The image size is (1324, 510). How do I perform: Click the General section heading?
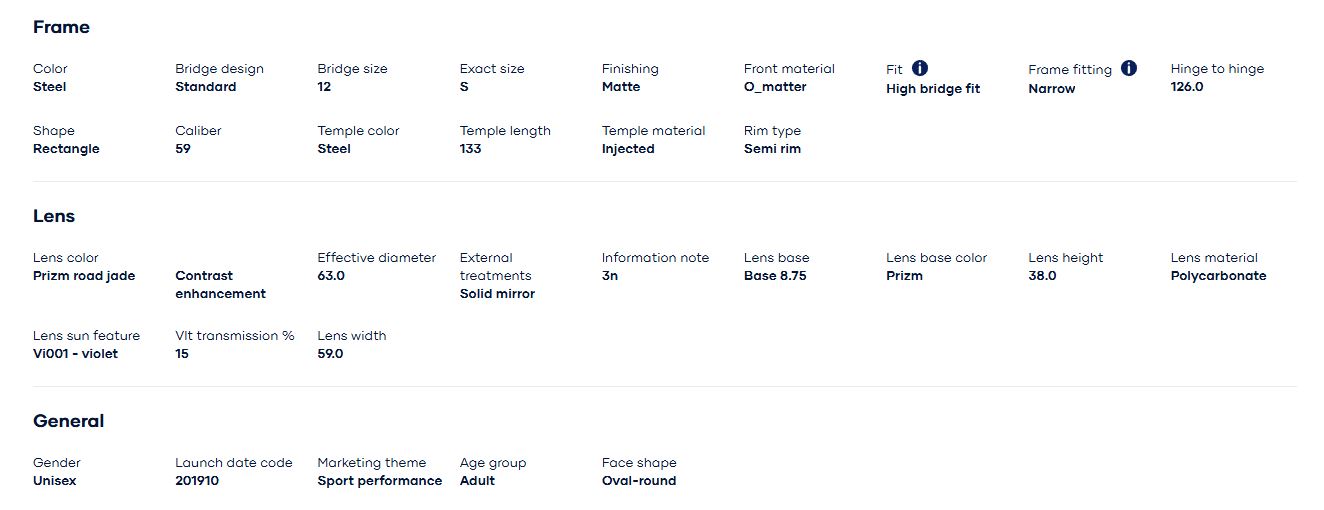point(68,421)
